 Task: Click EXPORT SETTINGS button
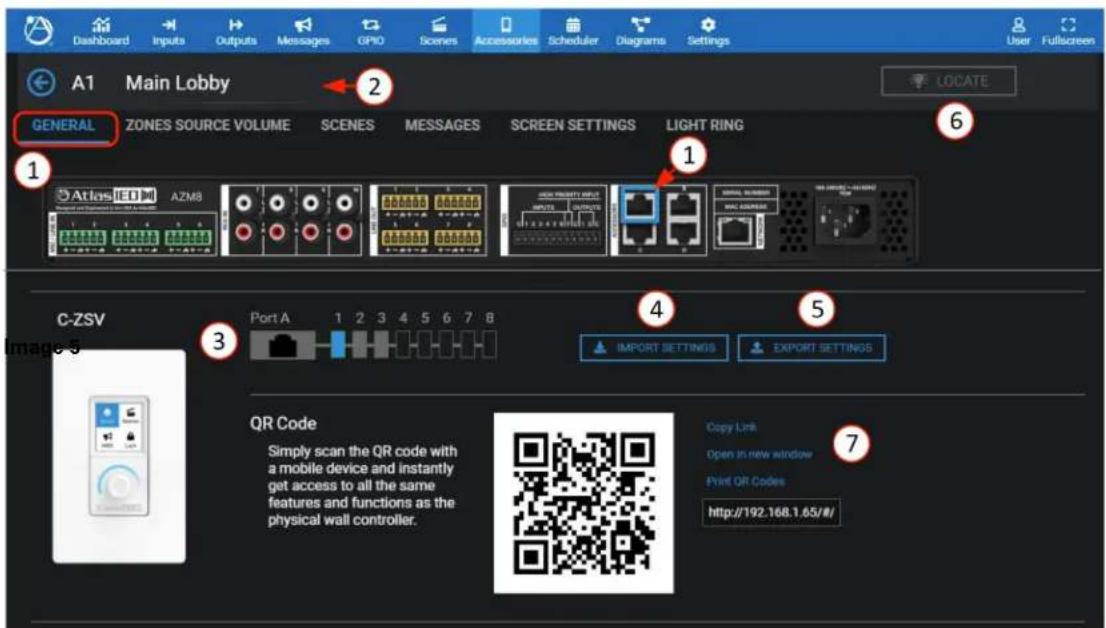[x=812, y=348]
